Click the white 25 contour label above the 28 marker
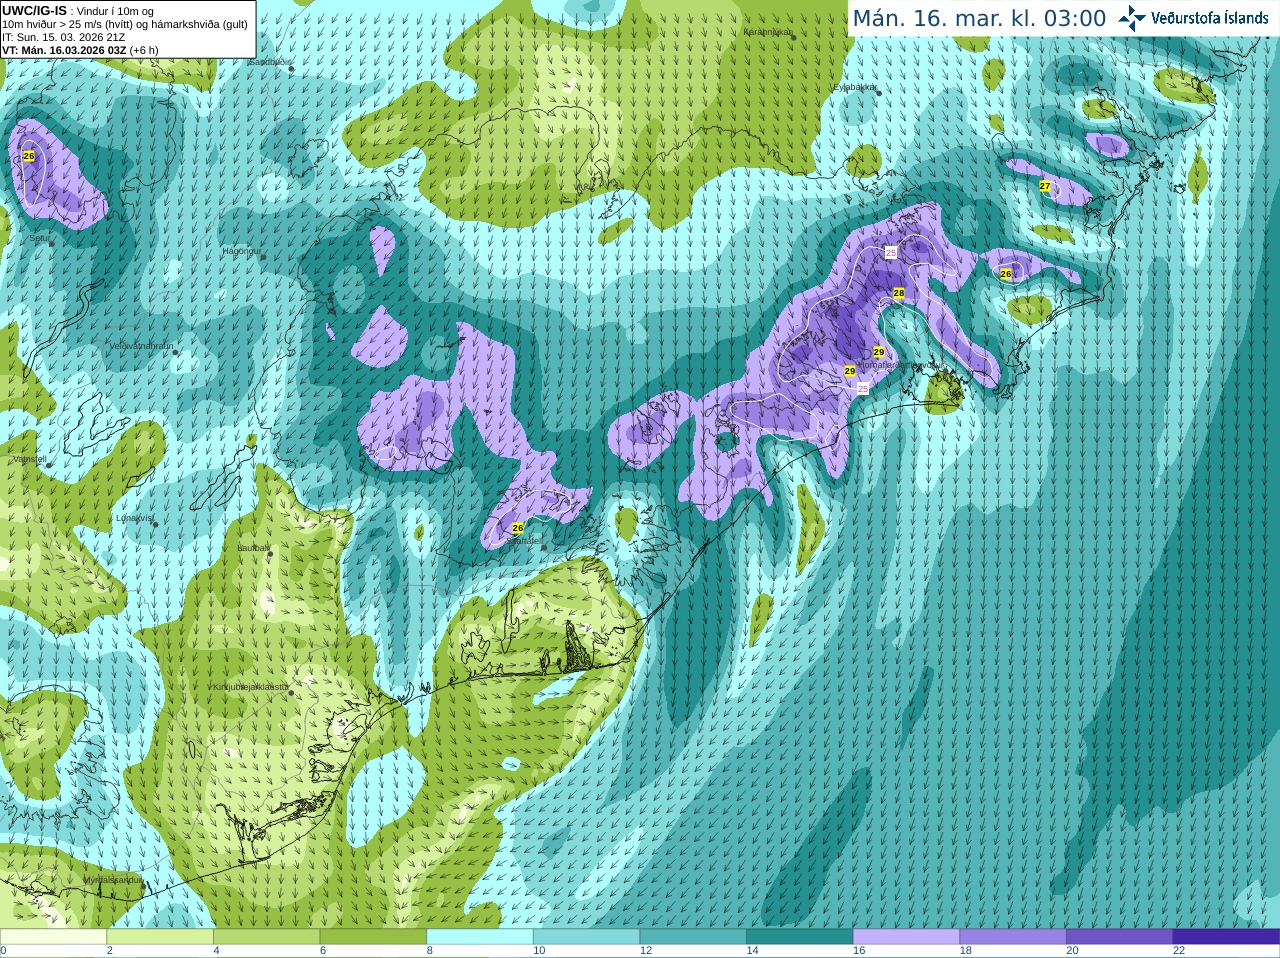1280x958 pixels. 891,253
